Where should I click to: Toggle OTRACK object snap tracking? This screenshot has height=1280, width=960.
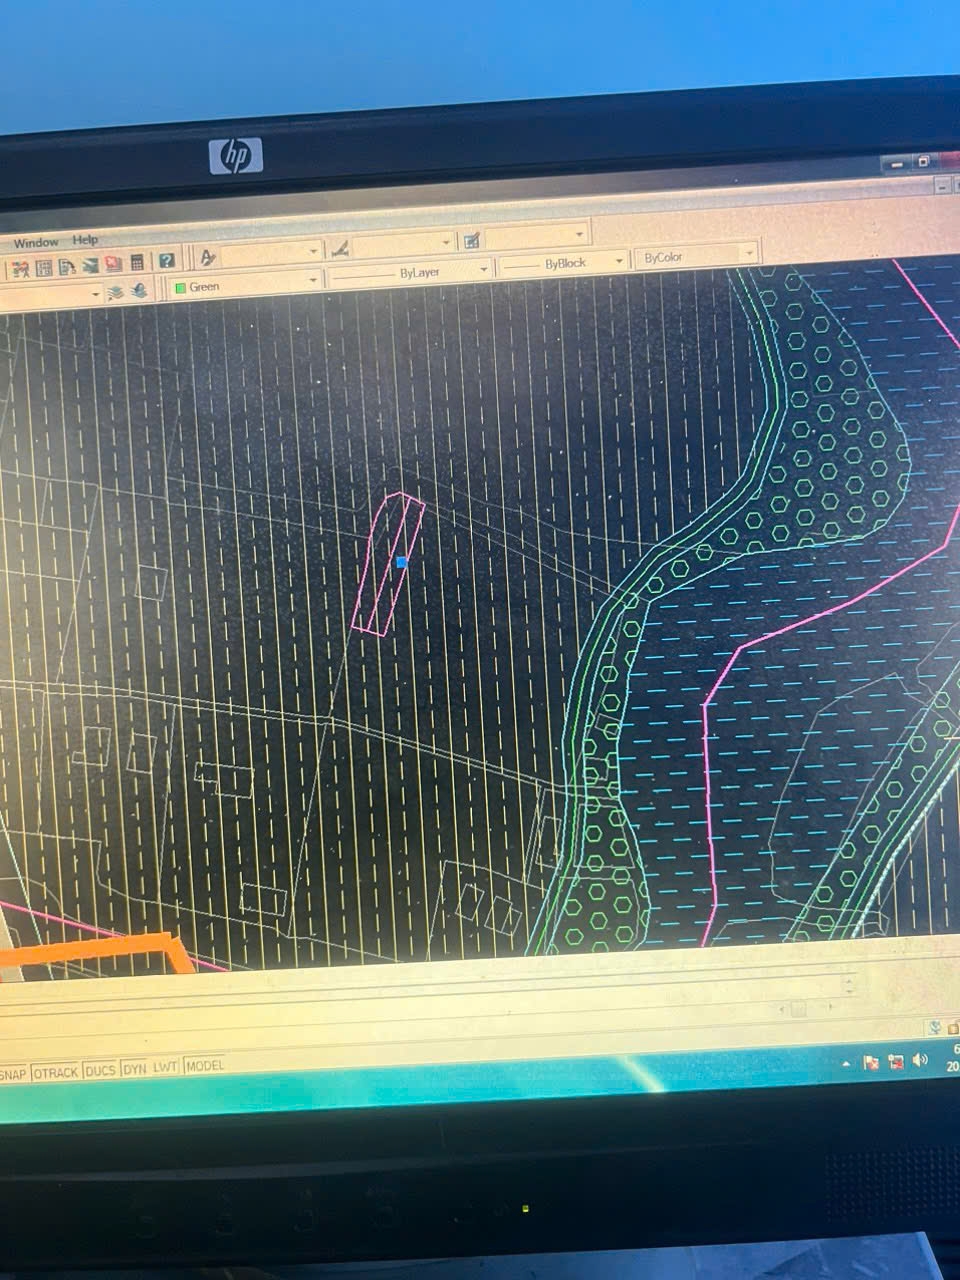pyautogui.click(x=54, y=1072)
